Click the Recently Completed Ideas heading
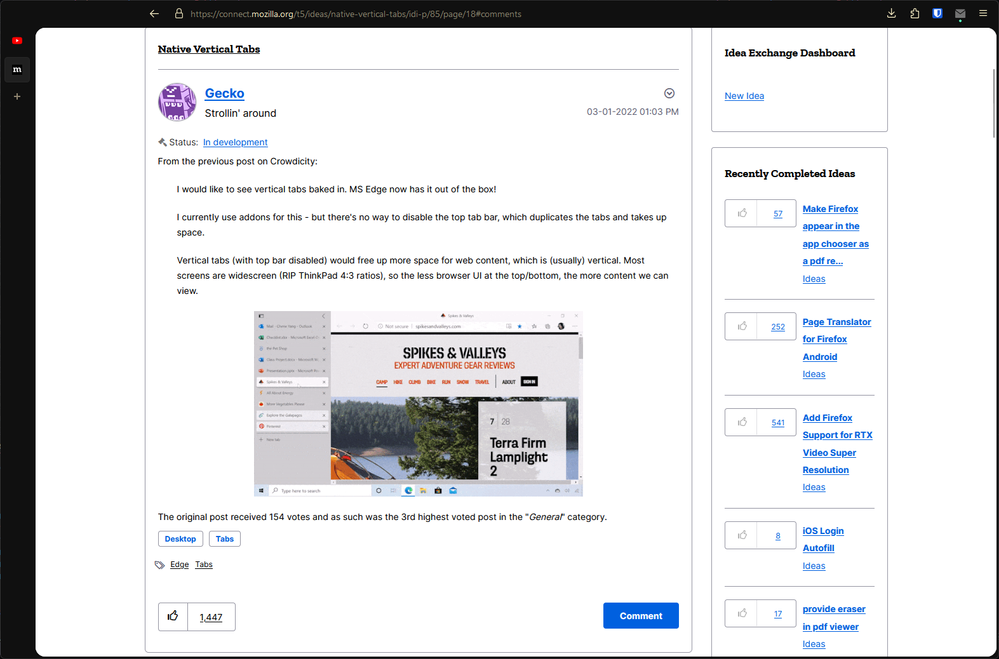This screenshot has width=999, height=659. pos(789,173)
